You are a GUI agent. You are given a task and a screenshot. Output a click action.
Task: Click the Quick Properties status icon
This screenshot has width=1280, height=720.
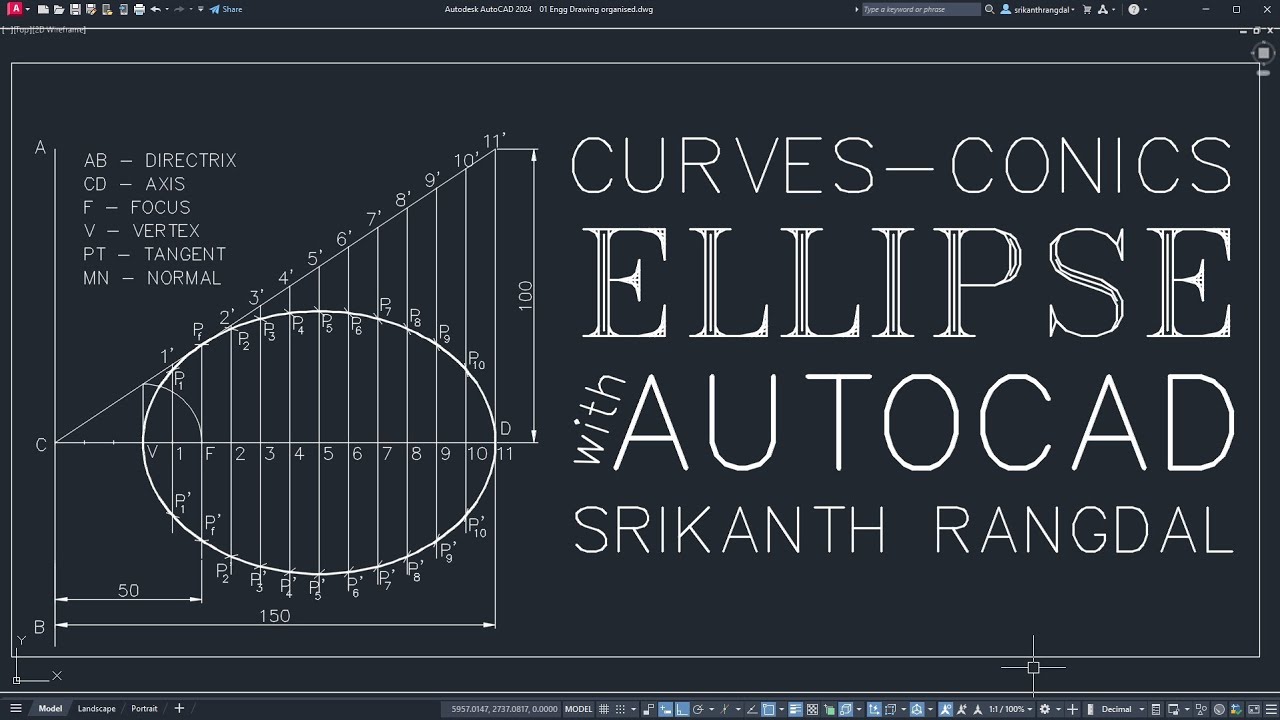coord(1156,709)
